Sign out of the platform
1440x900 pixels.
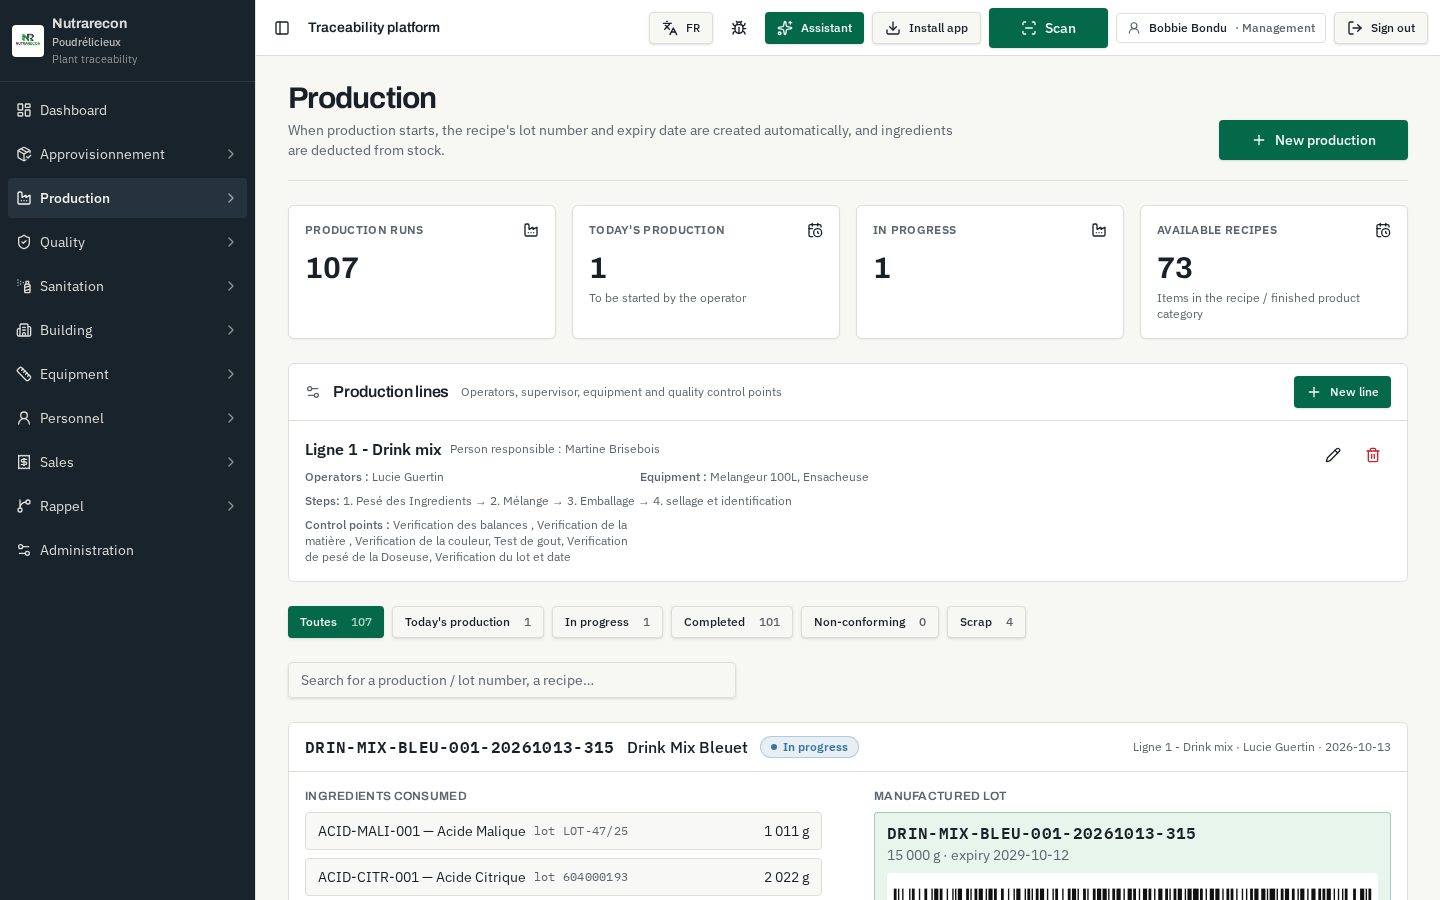pyautogui.click(x=1381, y=28)
